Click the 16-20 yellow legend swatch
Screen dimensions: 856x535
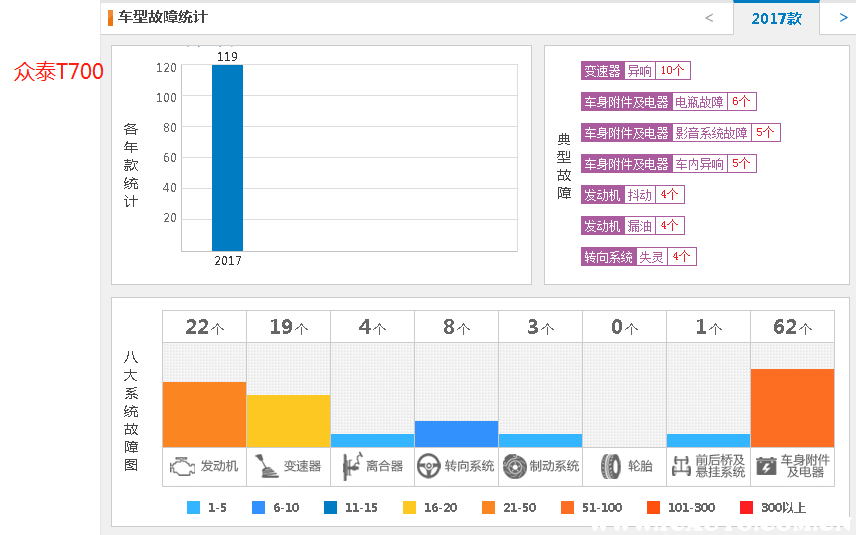coord(409,508)
